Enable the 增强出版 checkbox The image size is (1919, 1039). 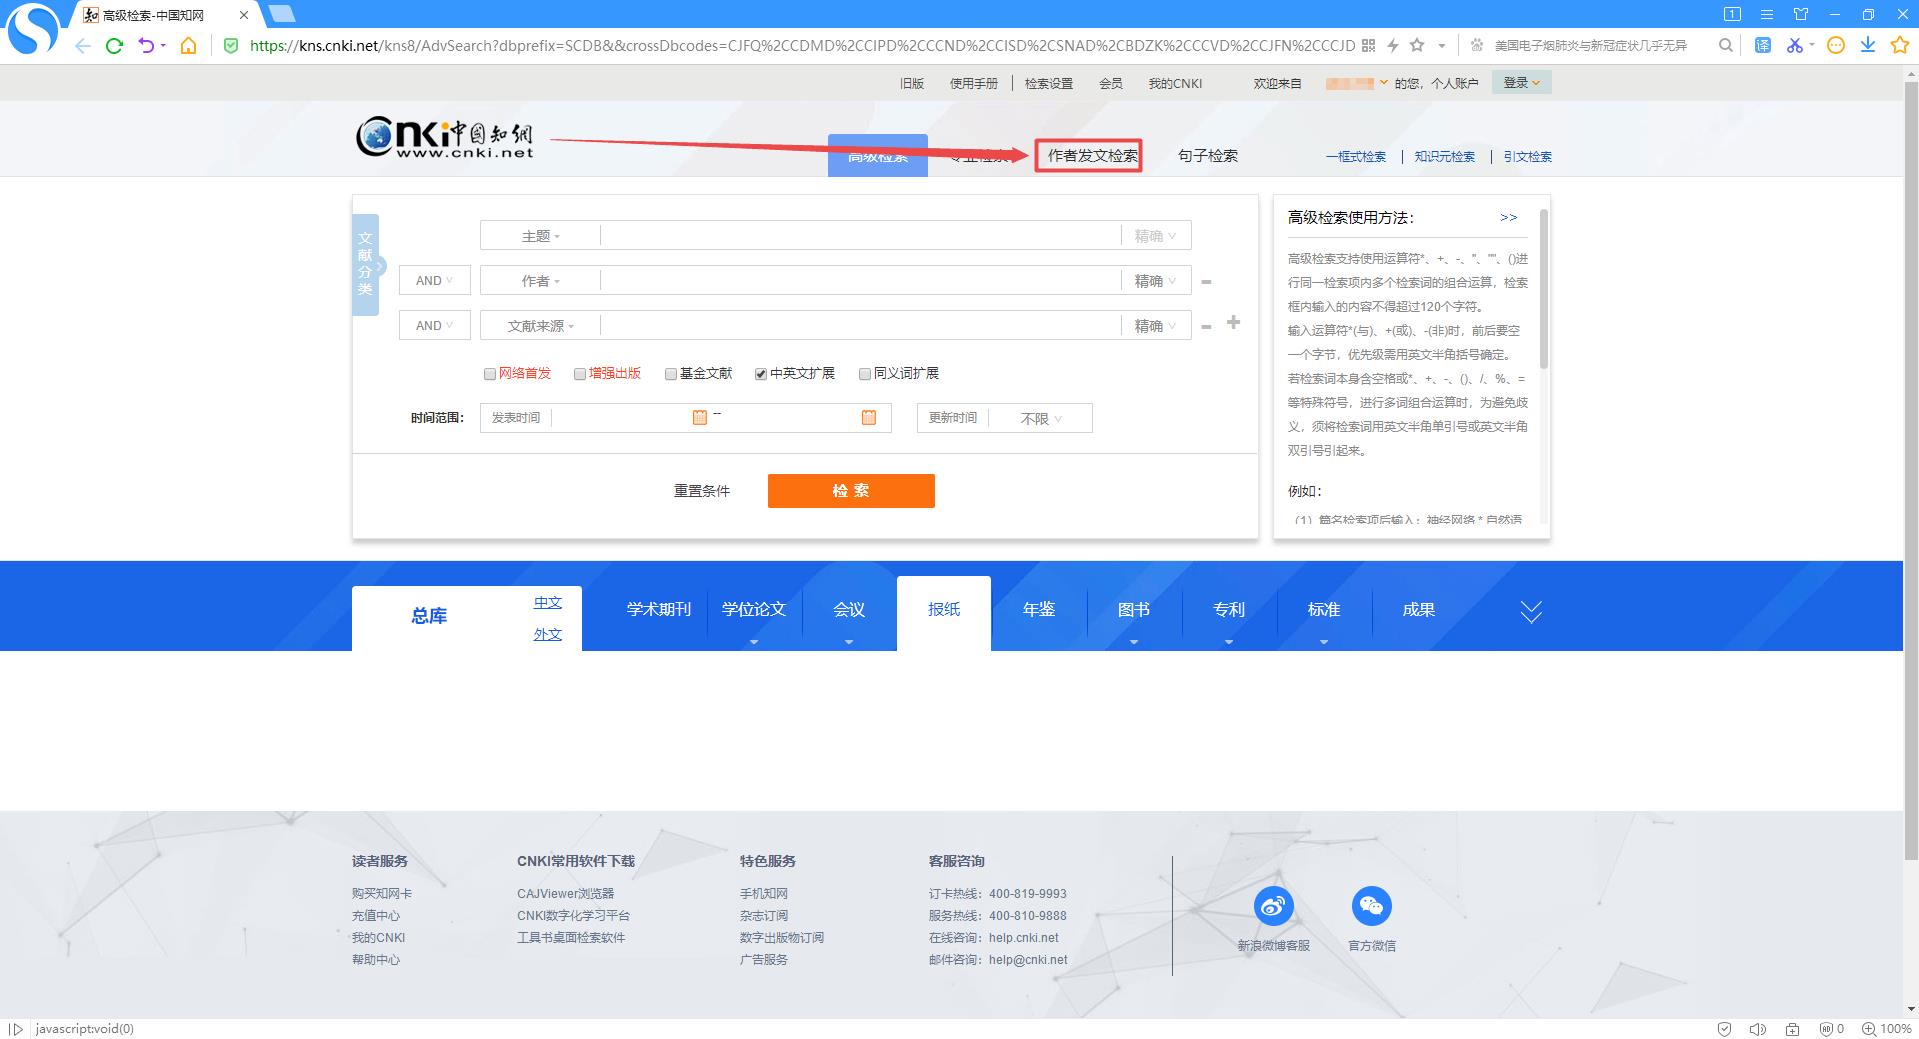click(x=580, y=374)
